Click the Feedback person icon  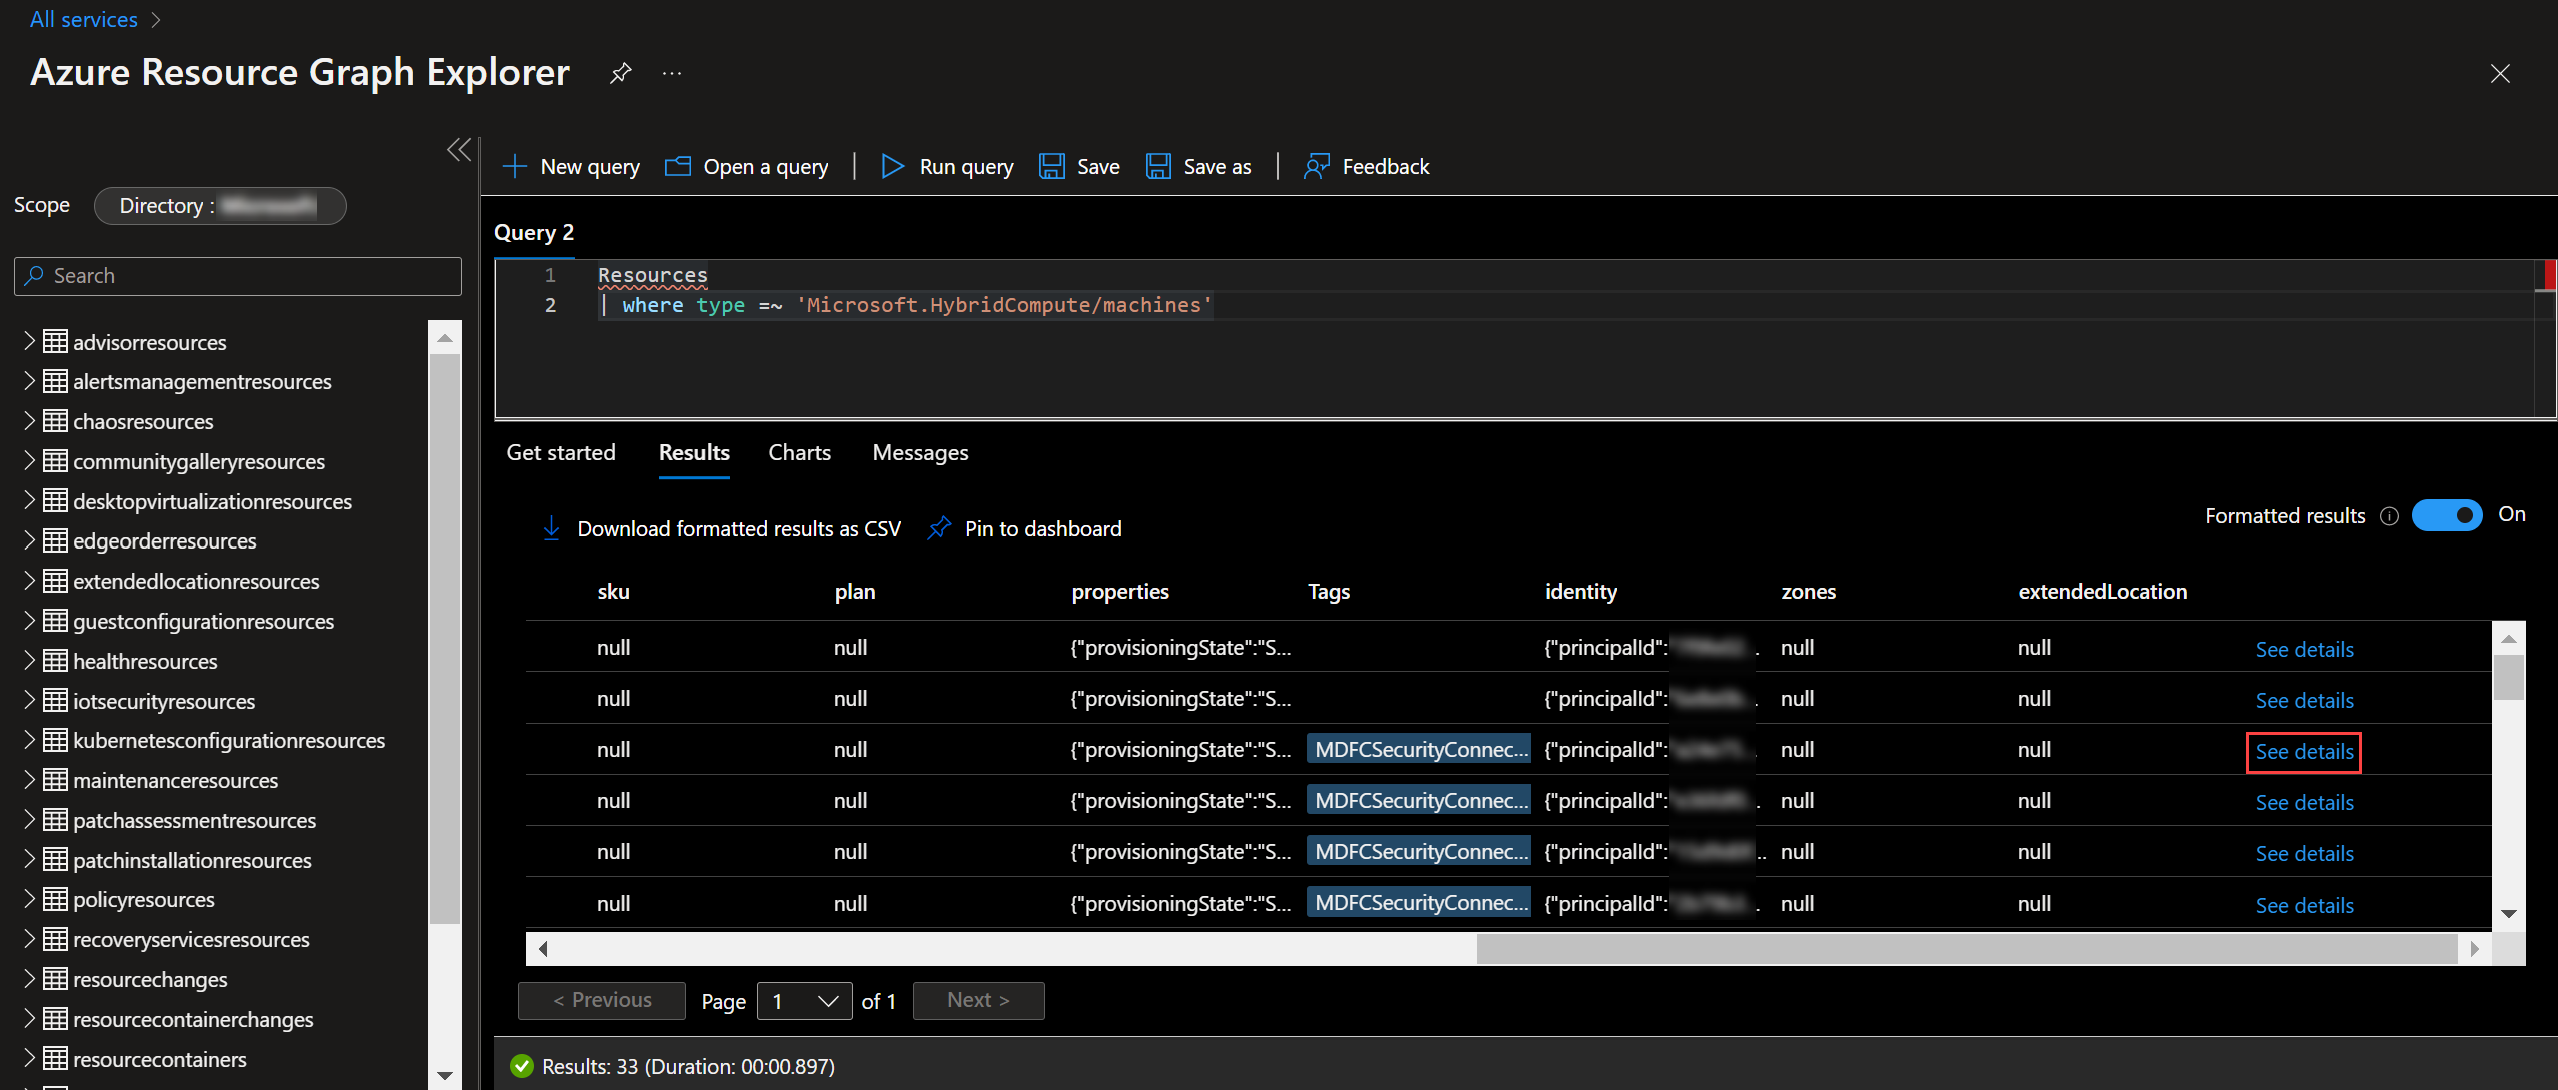point(1316,166)
